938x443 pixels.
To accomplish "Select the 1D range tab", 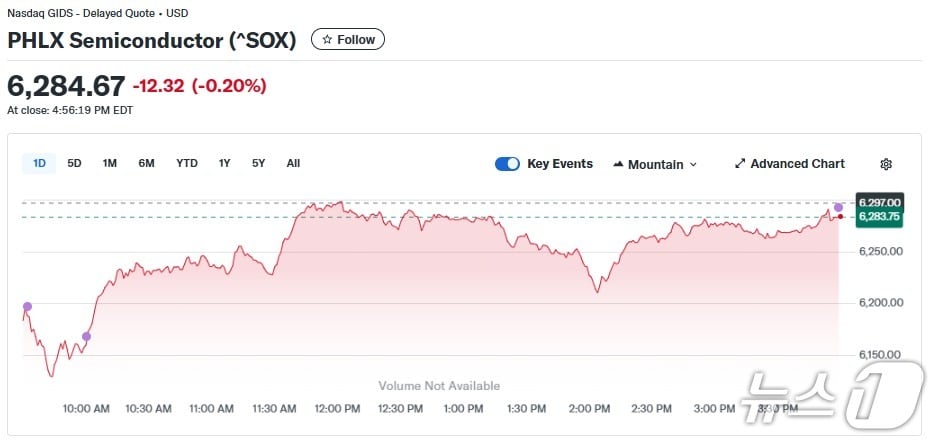I will click(x=40, y=163).
